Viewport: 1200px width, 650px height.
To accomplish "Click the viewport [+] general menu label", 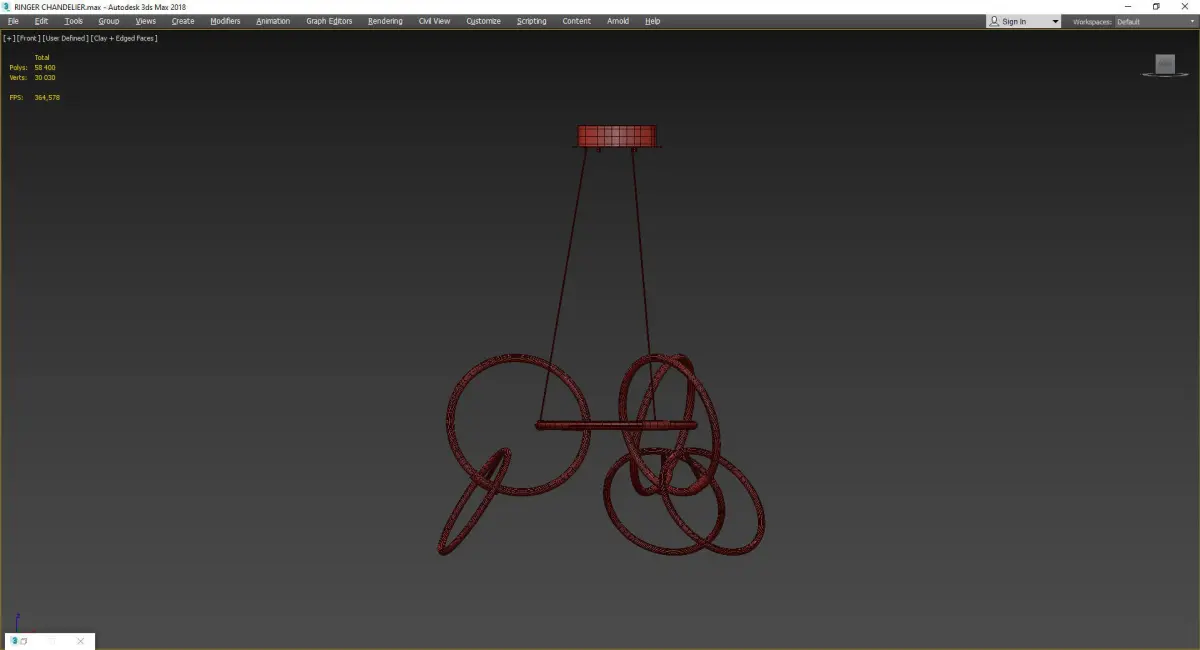I will tap(9, 38).
